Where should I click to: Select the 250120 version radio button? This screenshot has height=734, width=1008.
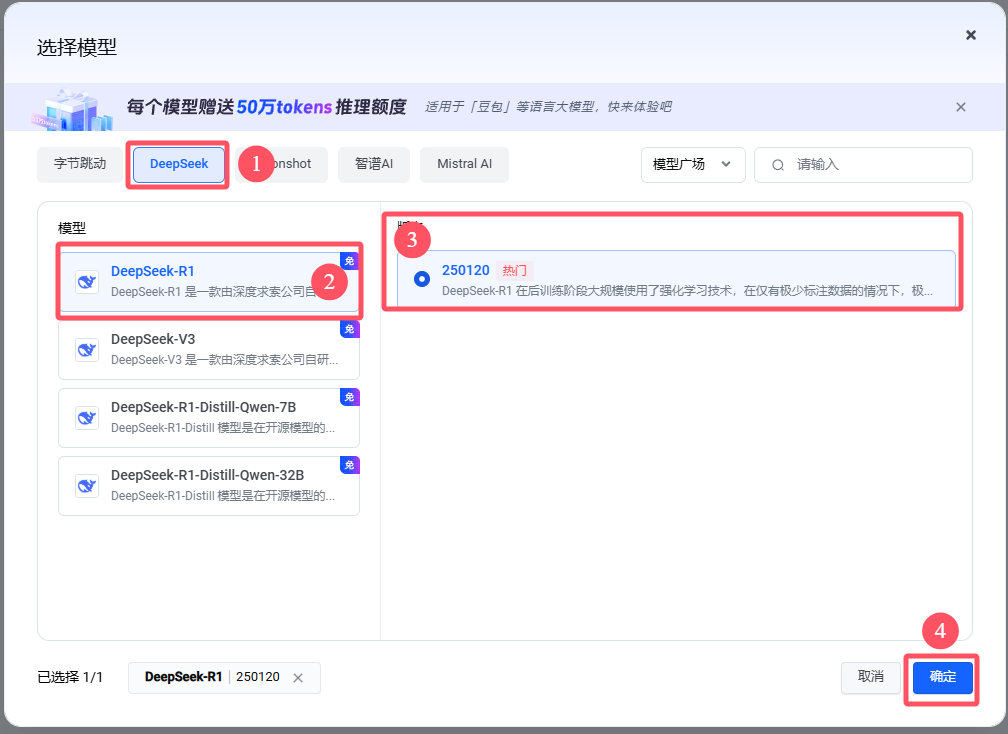point(422,279)
